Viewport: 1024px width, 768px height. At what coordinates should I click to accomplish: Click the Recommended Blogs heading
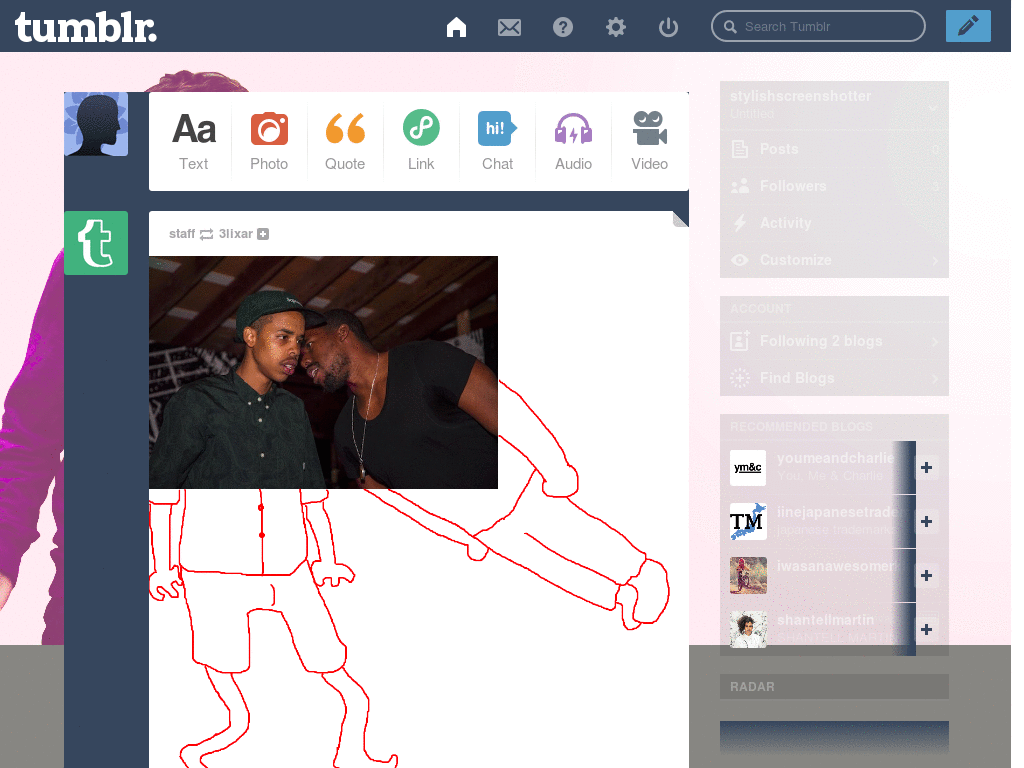pyautogui.click(x=801, y=426)
